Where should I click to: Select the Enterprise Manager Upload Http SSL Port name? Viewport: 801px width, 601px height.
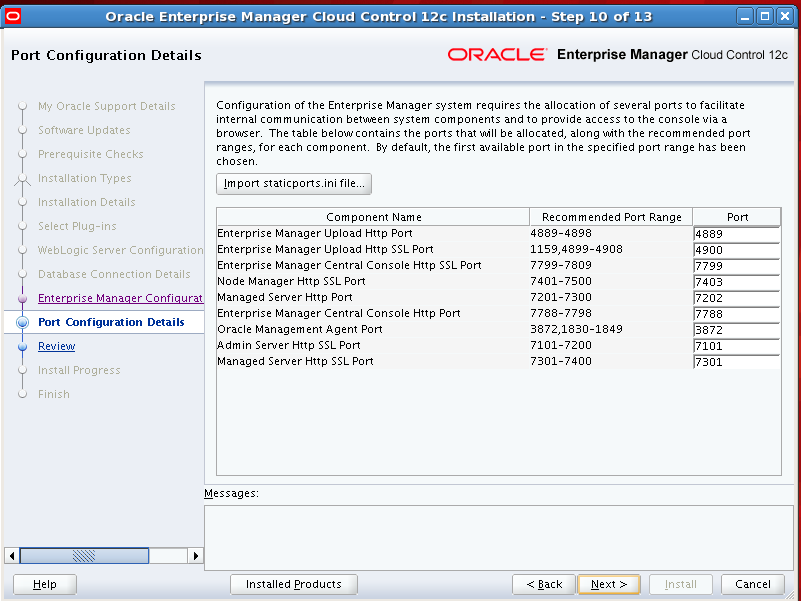(325, 249)
